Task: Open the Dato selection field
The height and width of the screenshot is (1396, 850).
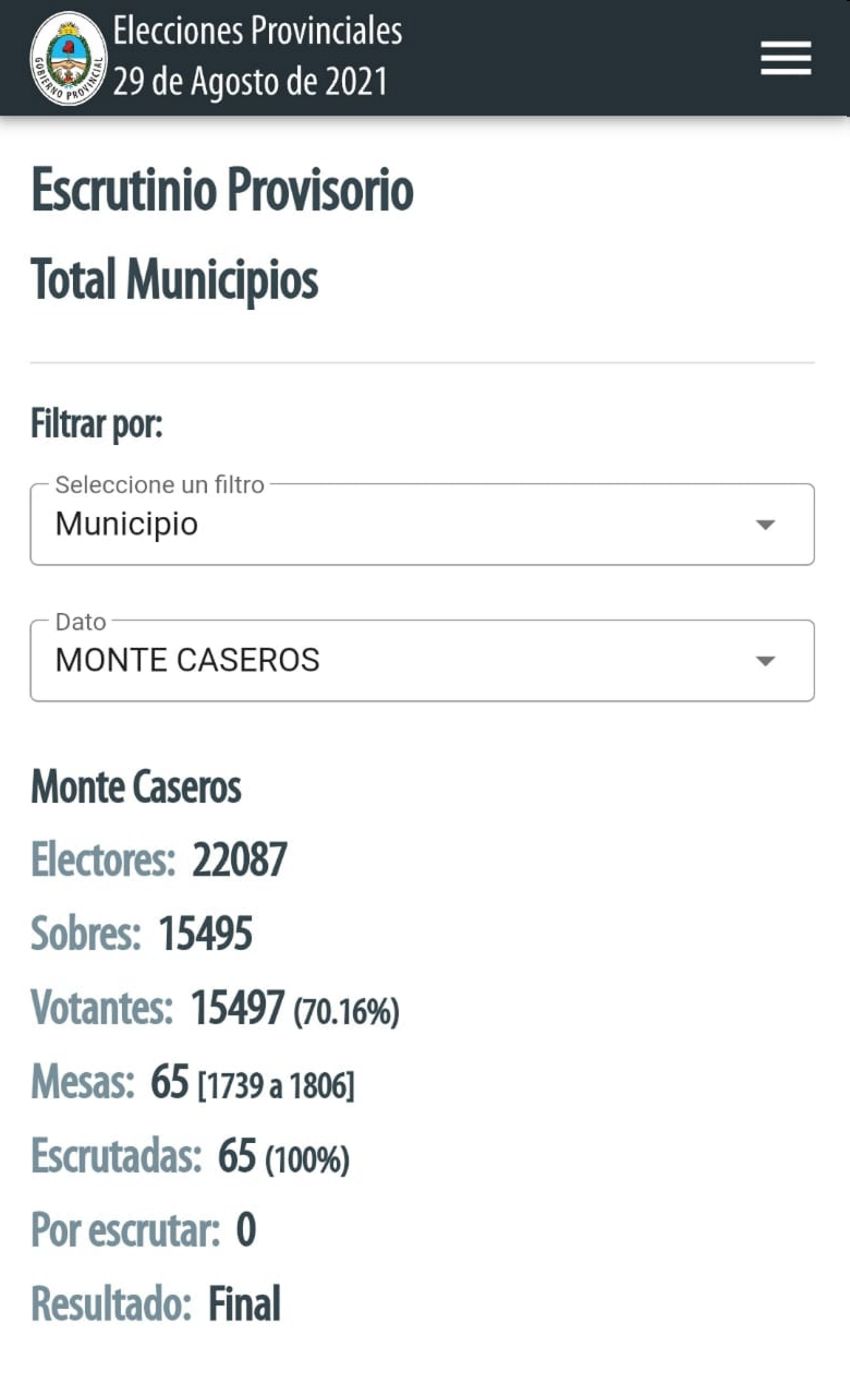Action: pos(422,660)
